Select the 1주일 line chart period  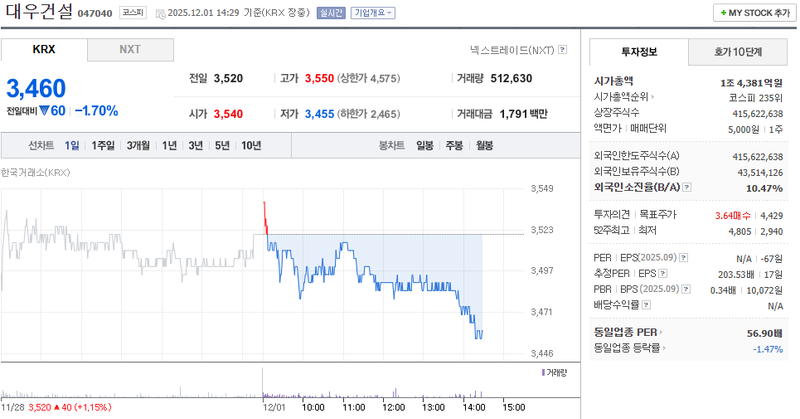click(103, 145)
